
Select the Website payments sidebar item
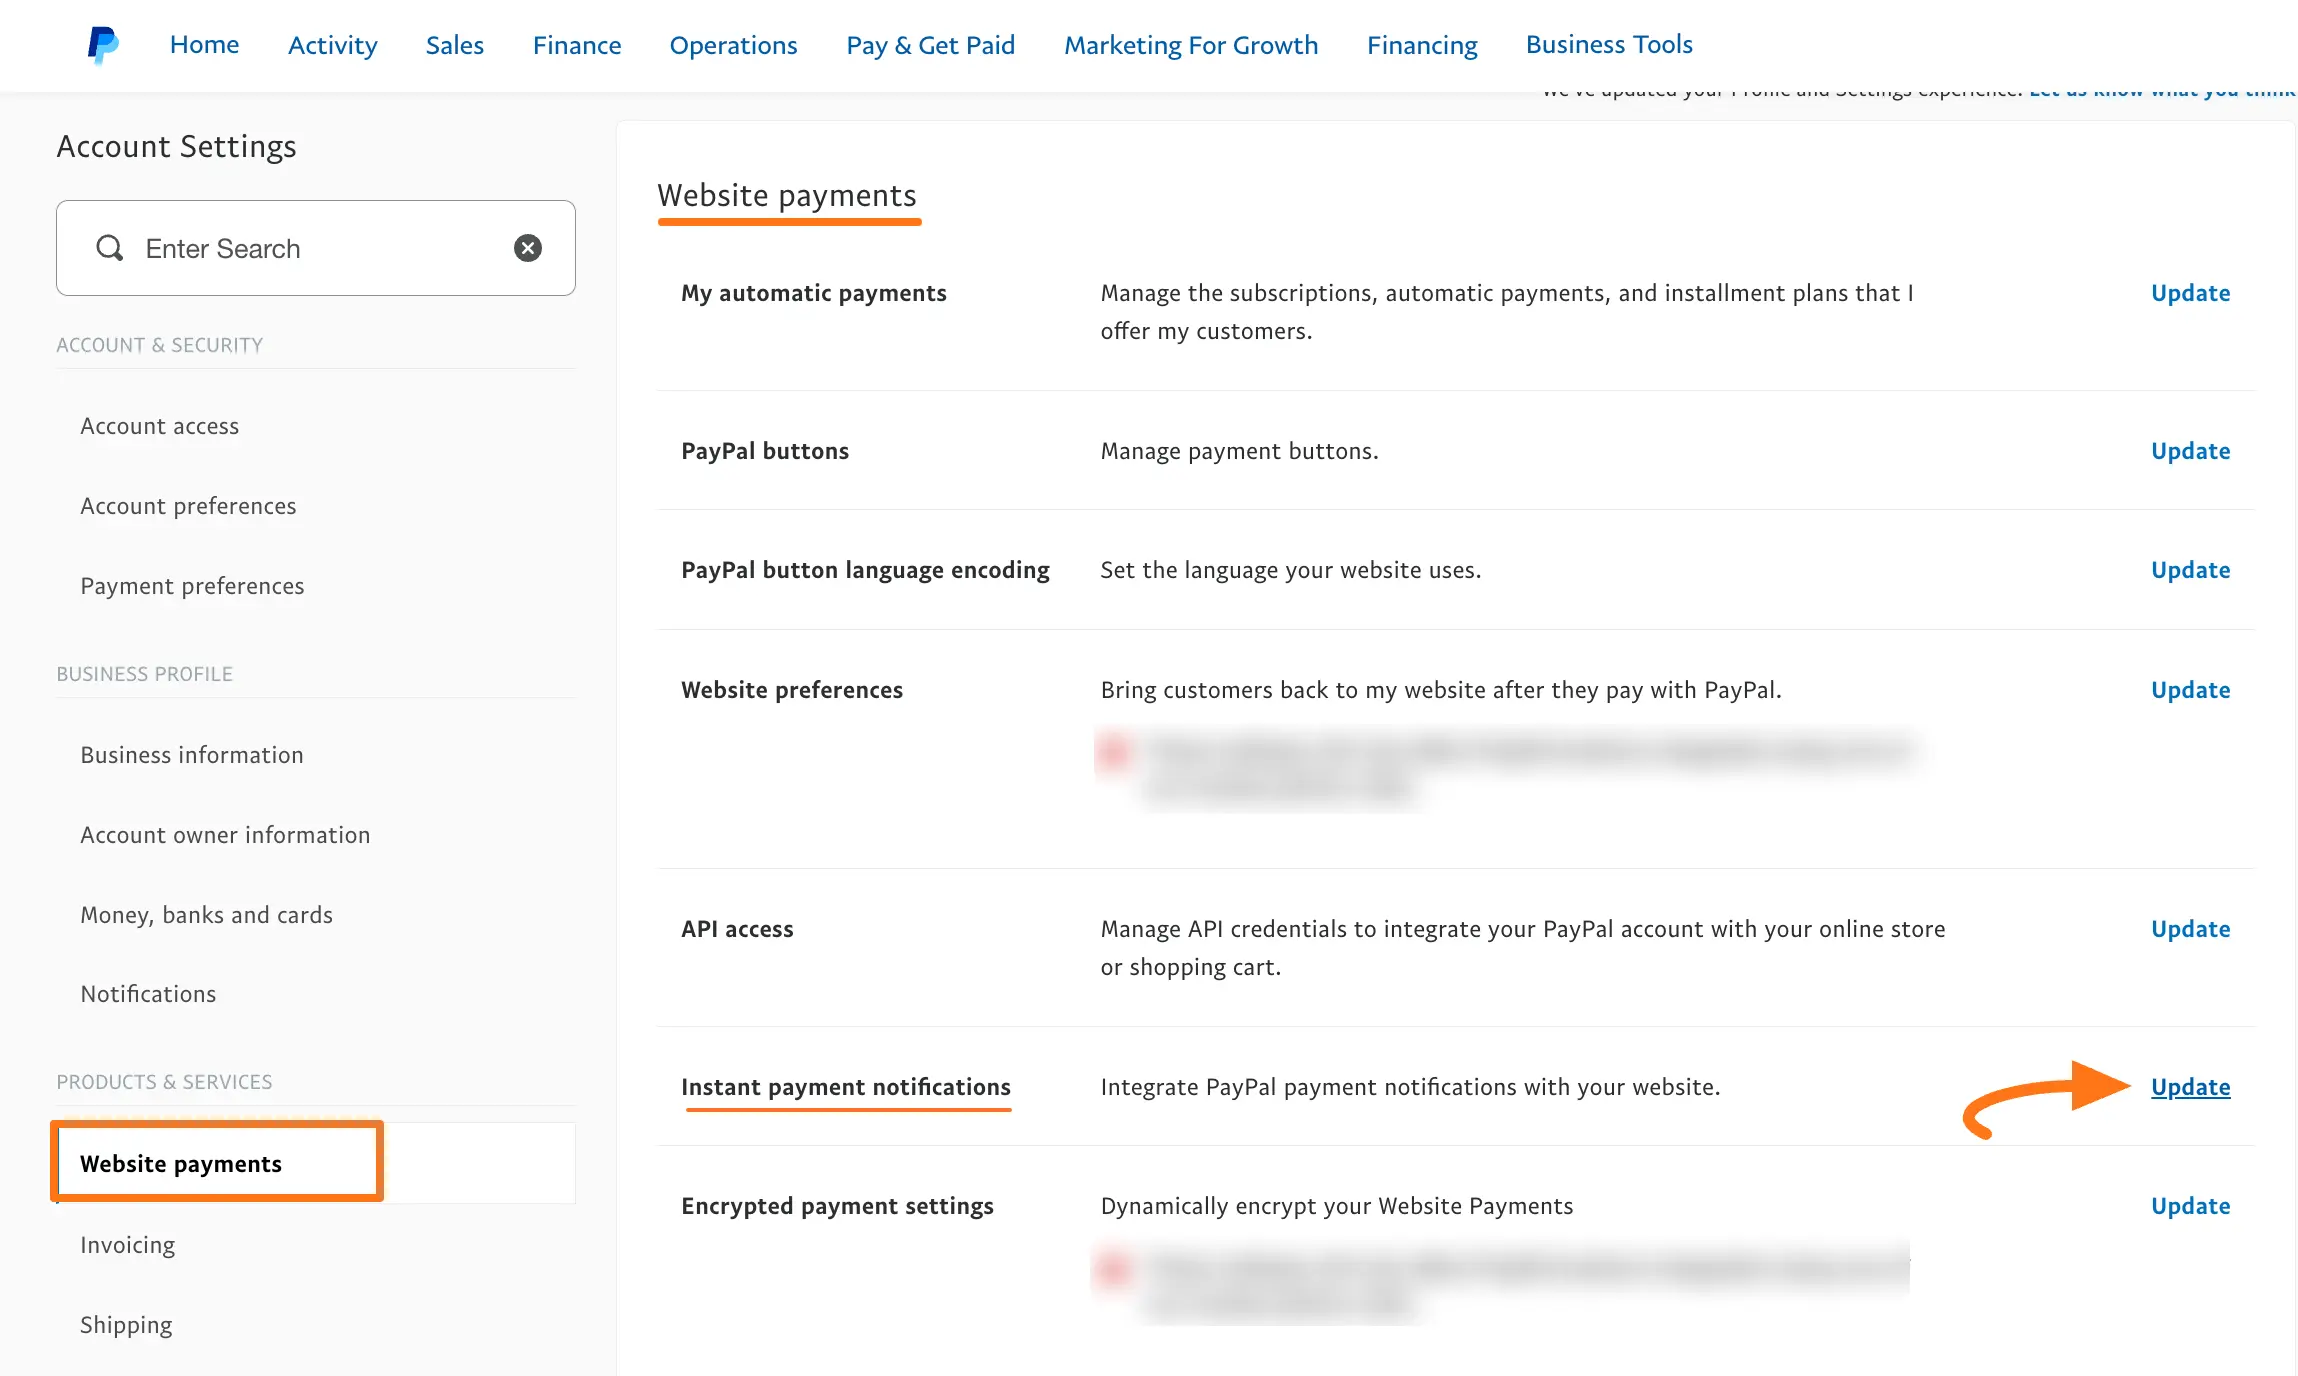[x=180, y=1163]
